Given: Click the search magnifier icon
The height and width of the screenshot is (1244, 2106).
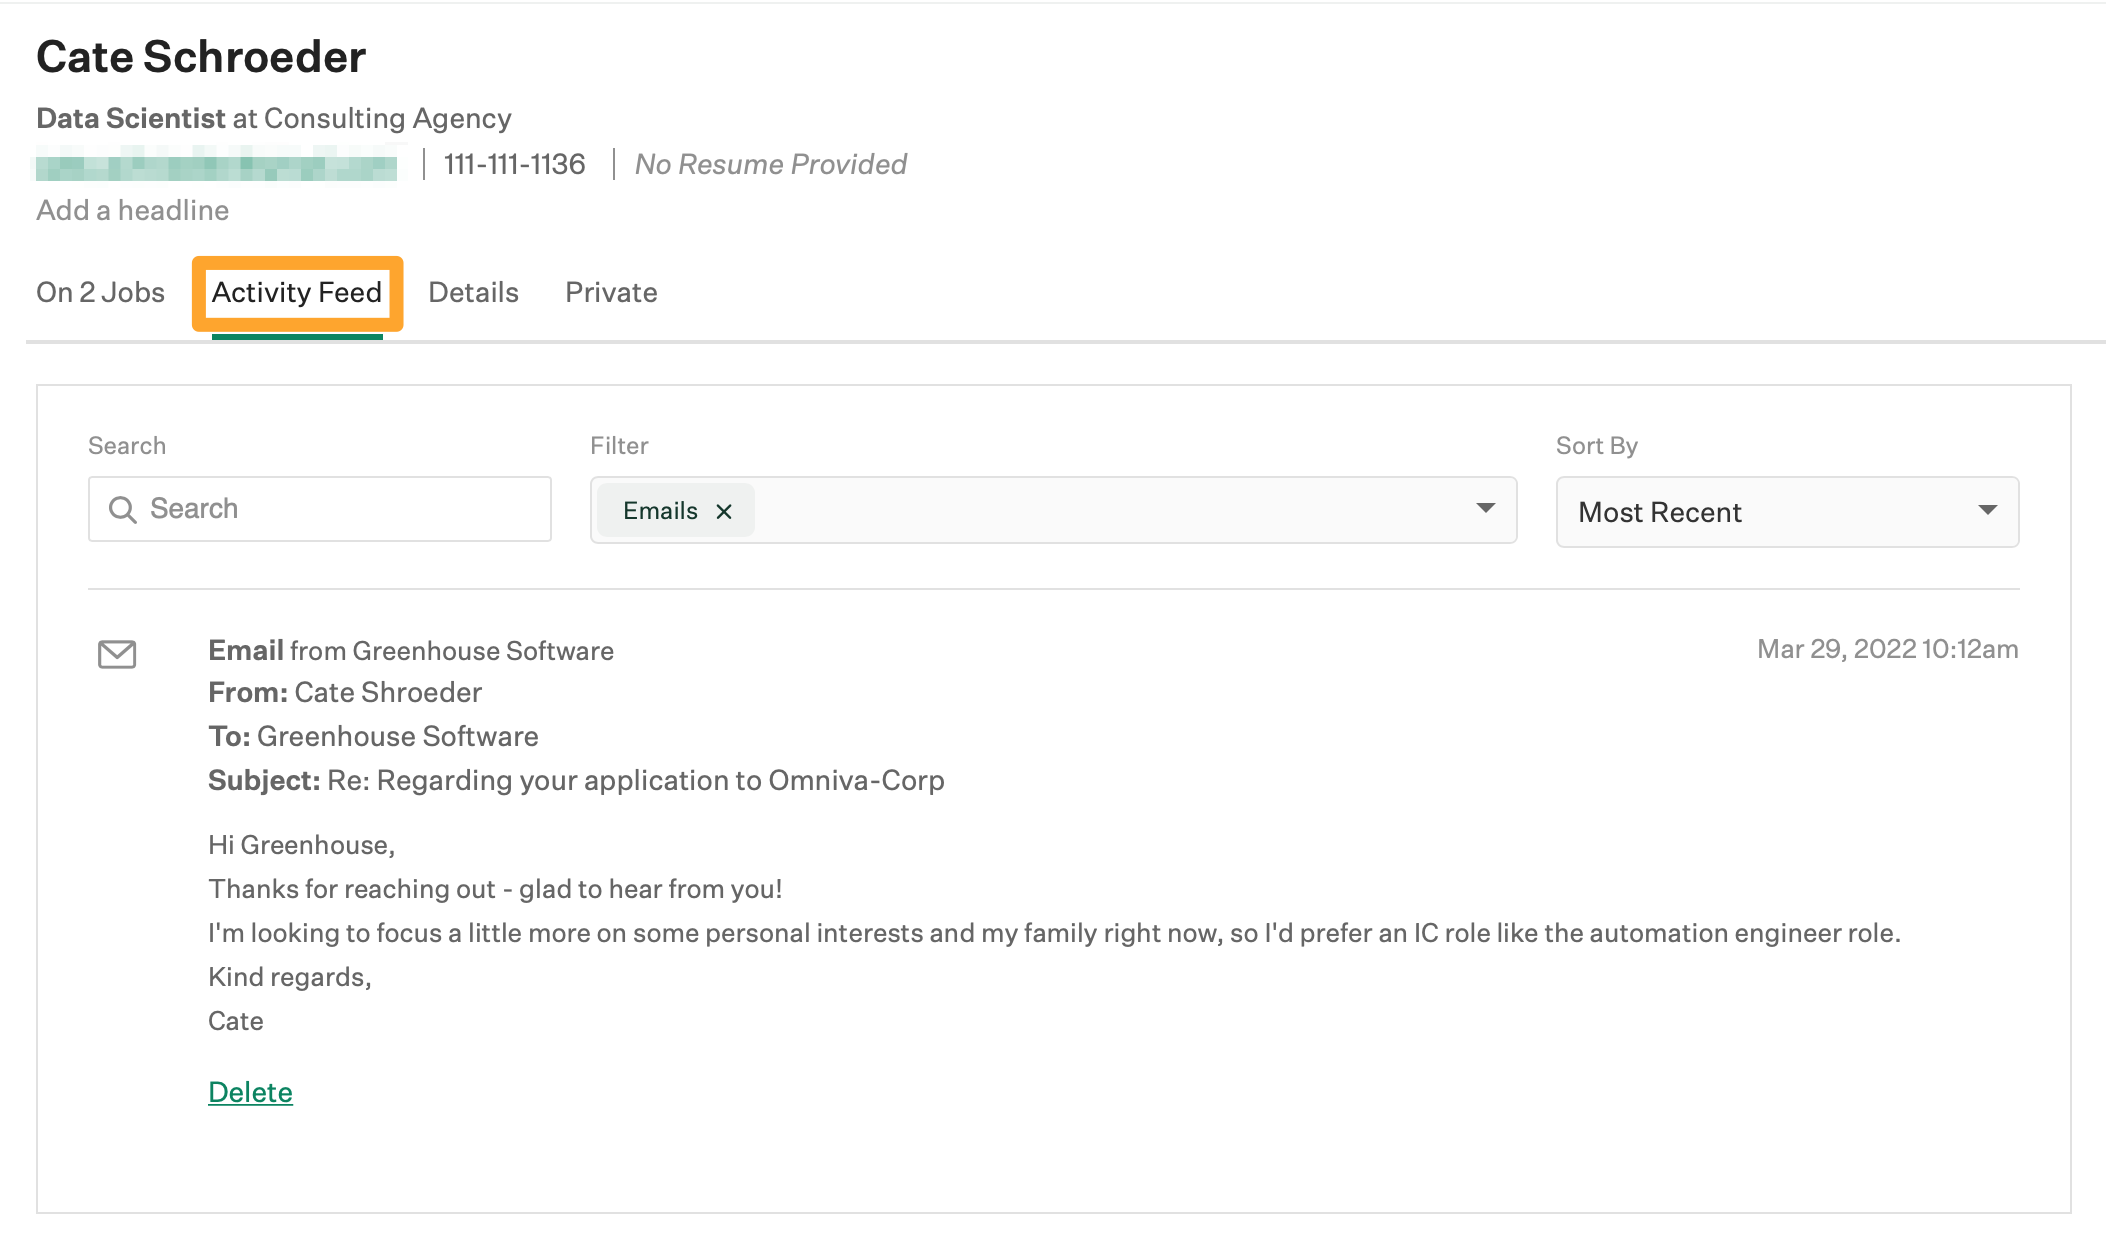Looking at the screenshot, I should click(122, 510).
